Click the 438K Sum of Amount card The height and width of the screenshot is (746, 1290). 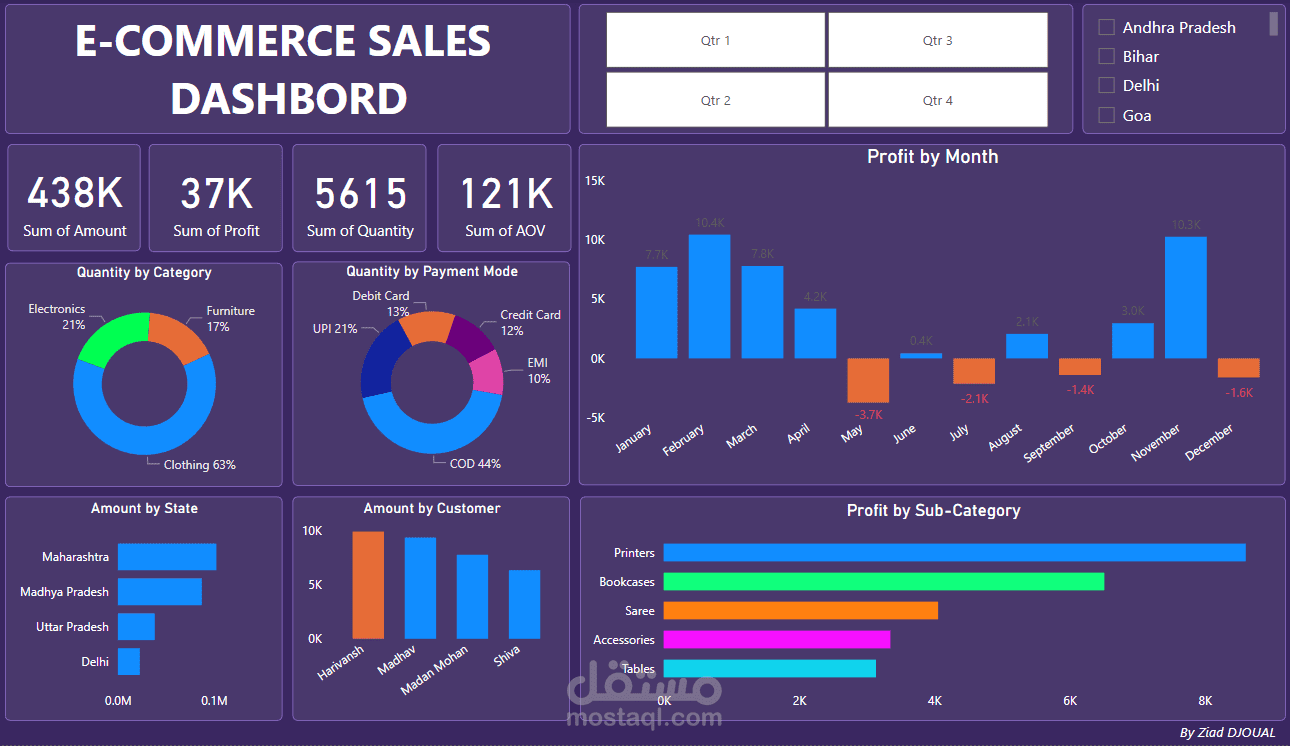tap(74, 197)
